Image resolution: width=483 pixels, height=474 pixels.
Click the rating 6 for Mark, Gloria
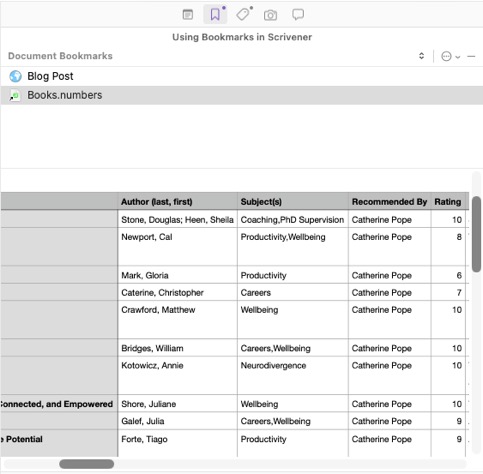[448, 275]
